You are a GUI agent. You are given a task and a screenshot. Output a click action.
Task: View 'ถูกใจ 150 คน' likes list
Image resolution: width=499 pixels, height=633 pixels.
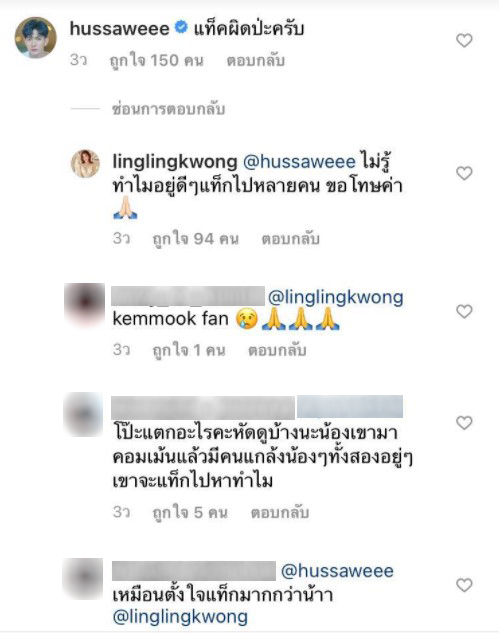tap(156, 61)
